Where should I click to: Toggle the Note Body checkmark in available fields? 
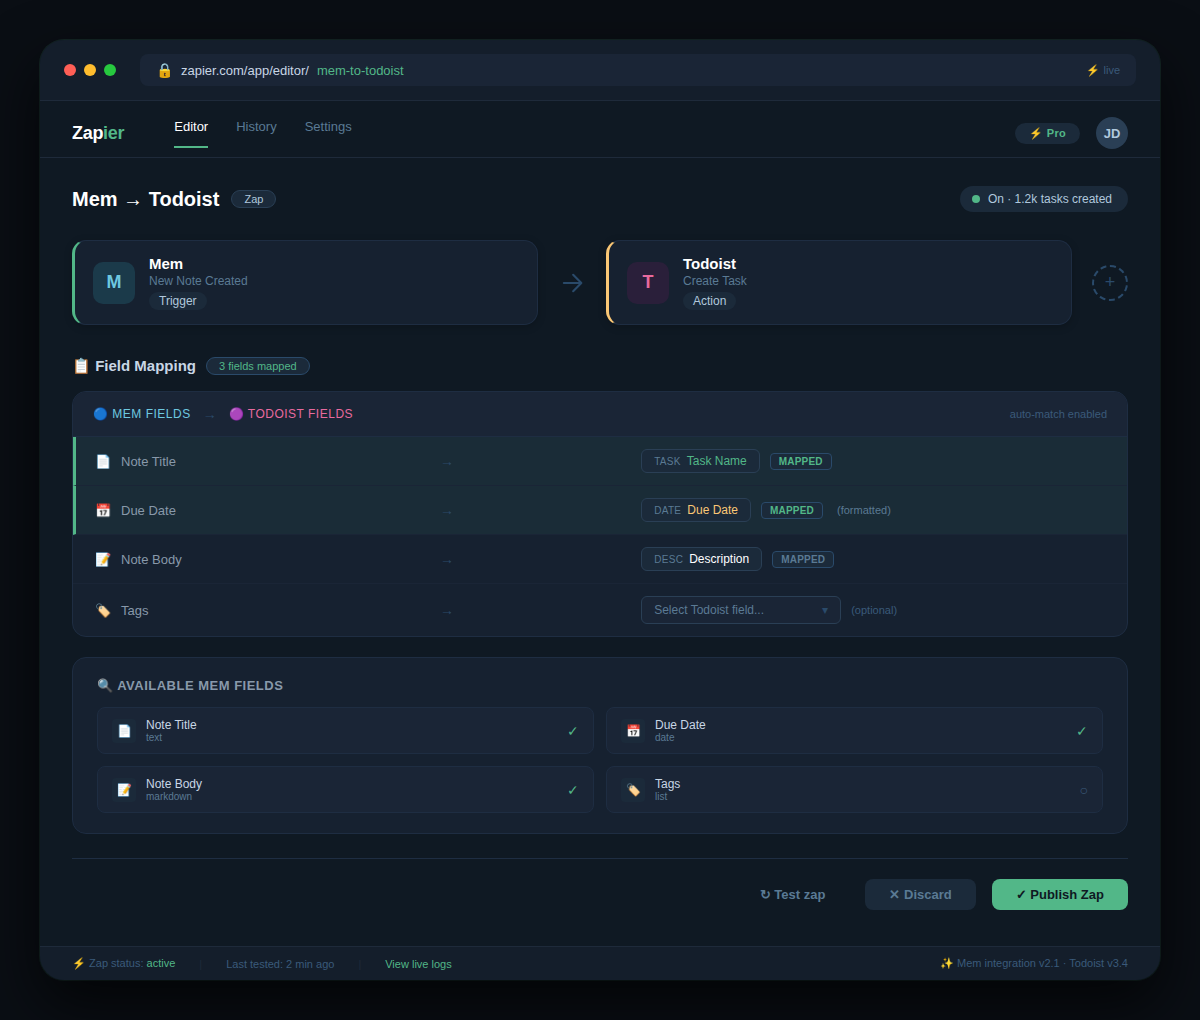pyautogui.click(x=573, y=790)
